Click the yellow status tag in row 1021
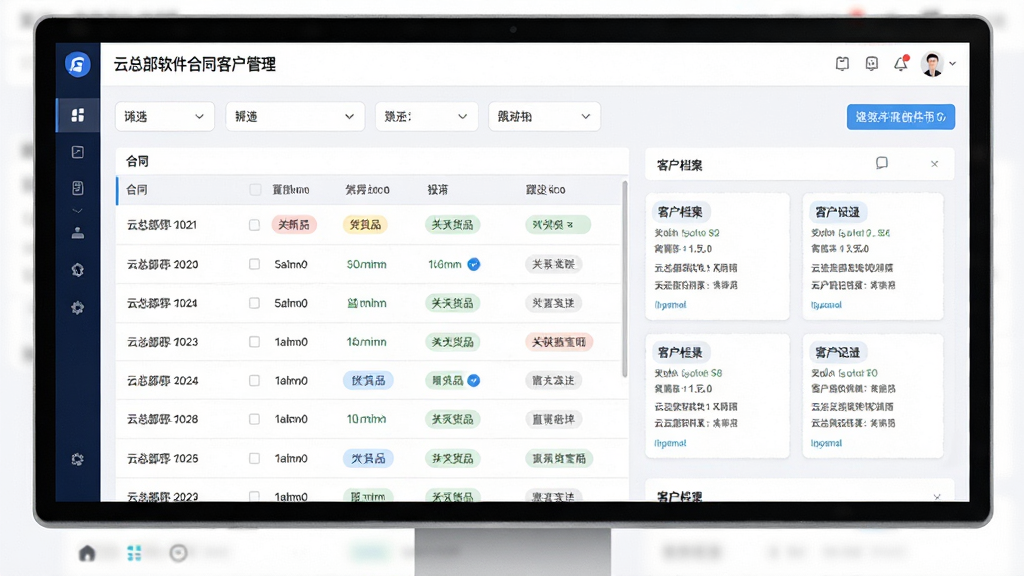 [365, 225]
